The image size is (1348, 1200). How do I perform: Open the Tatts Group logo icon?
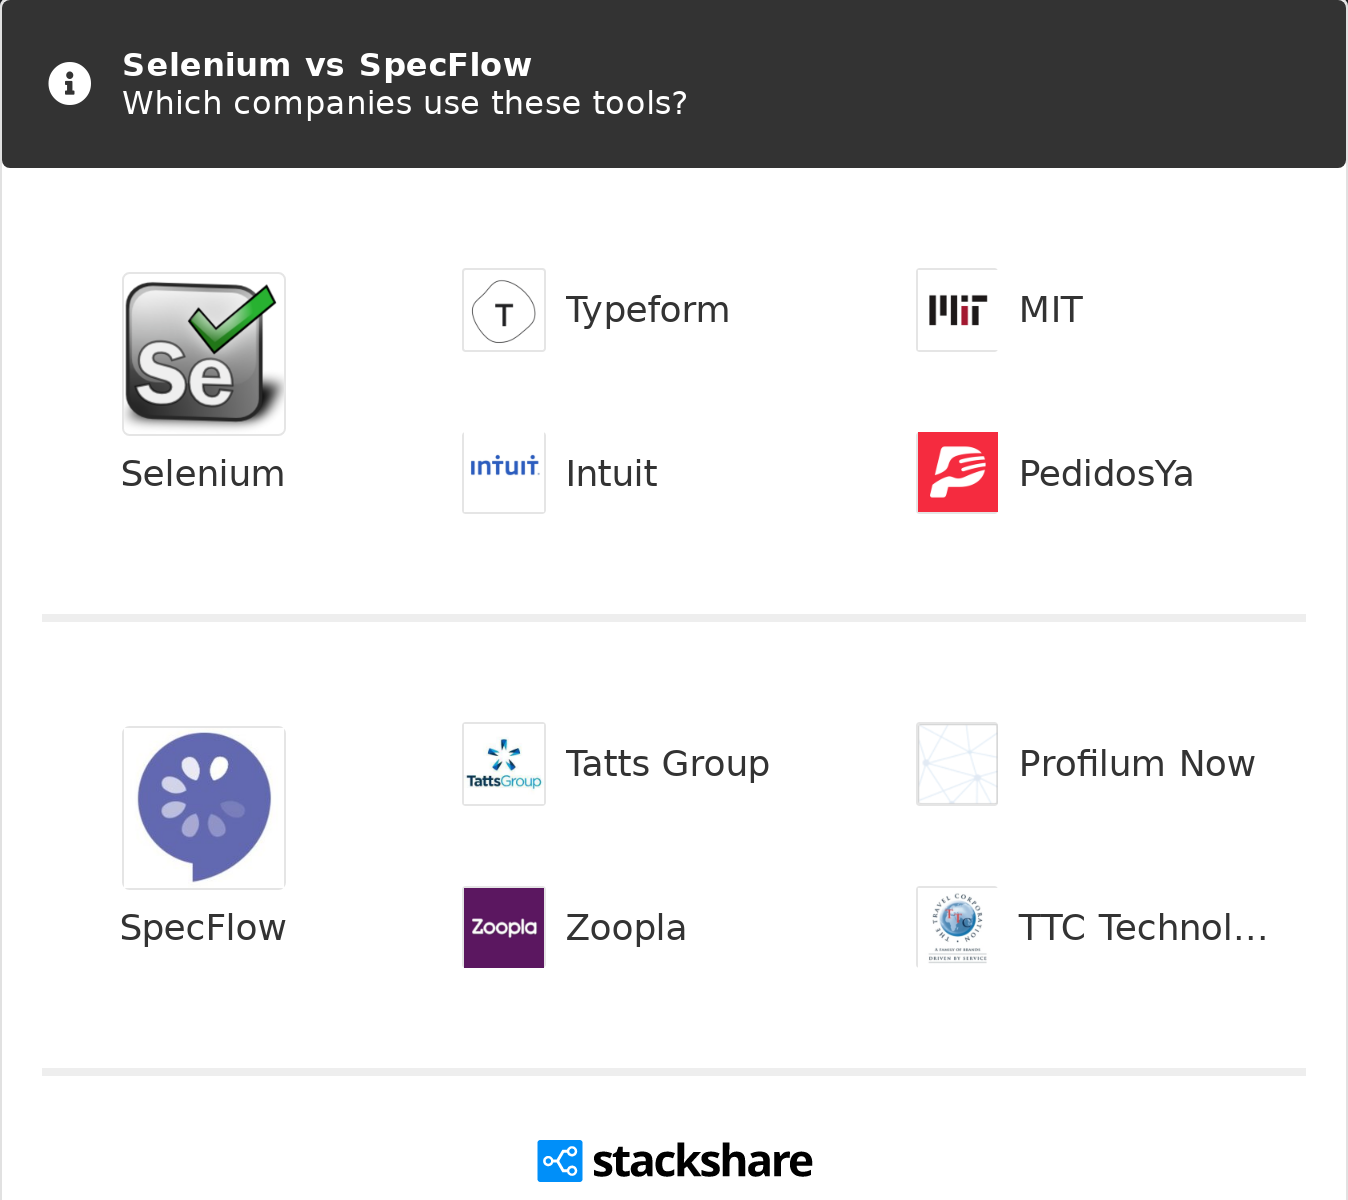click(x=504, y=764)
